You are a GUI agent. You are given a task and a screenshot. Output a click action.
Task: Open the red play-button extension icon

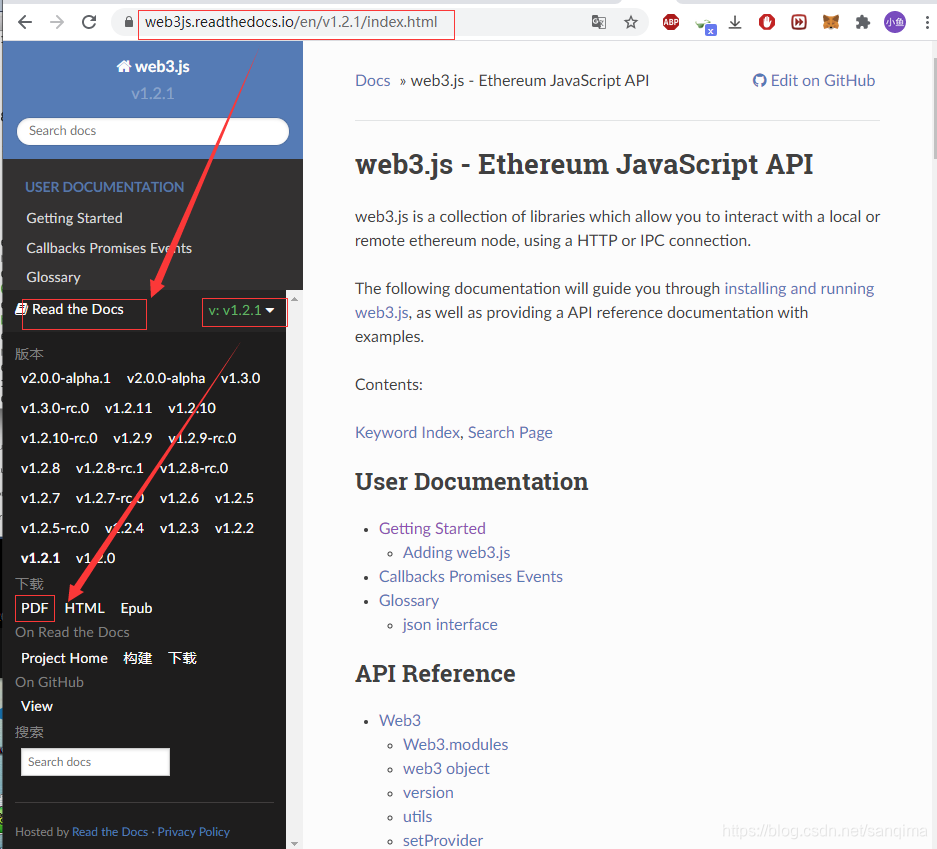(799, 23)
